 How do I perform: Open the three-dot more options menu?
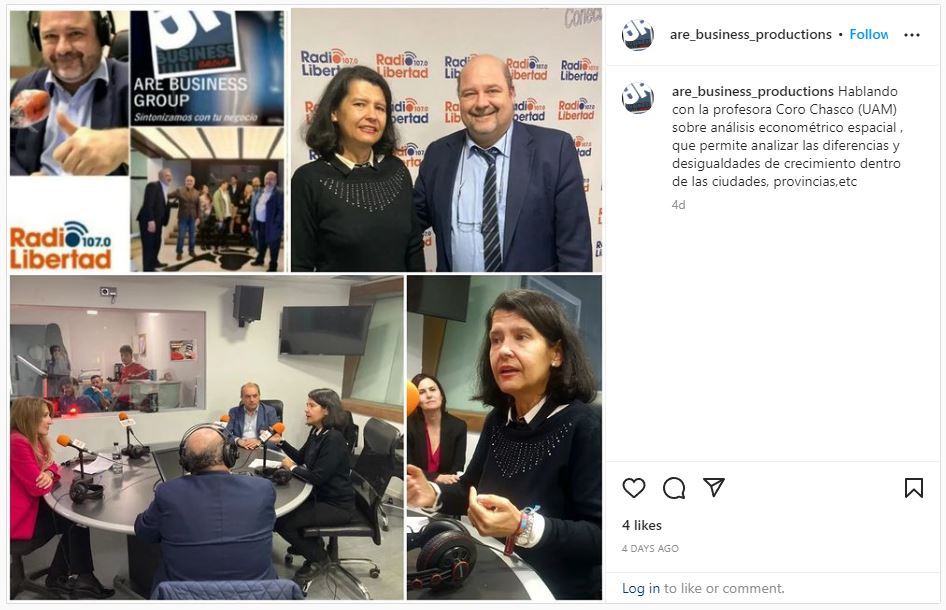pos(912,35)
